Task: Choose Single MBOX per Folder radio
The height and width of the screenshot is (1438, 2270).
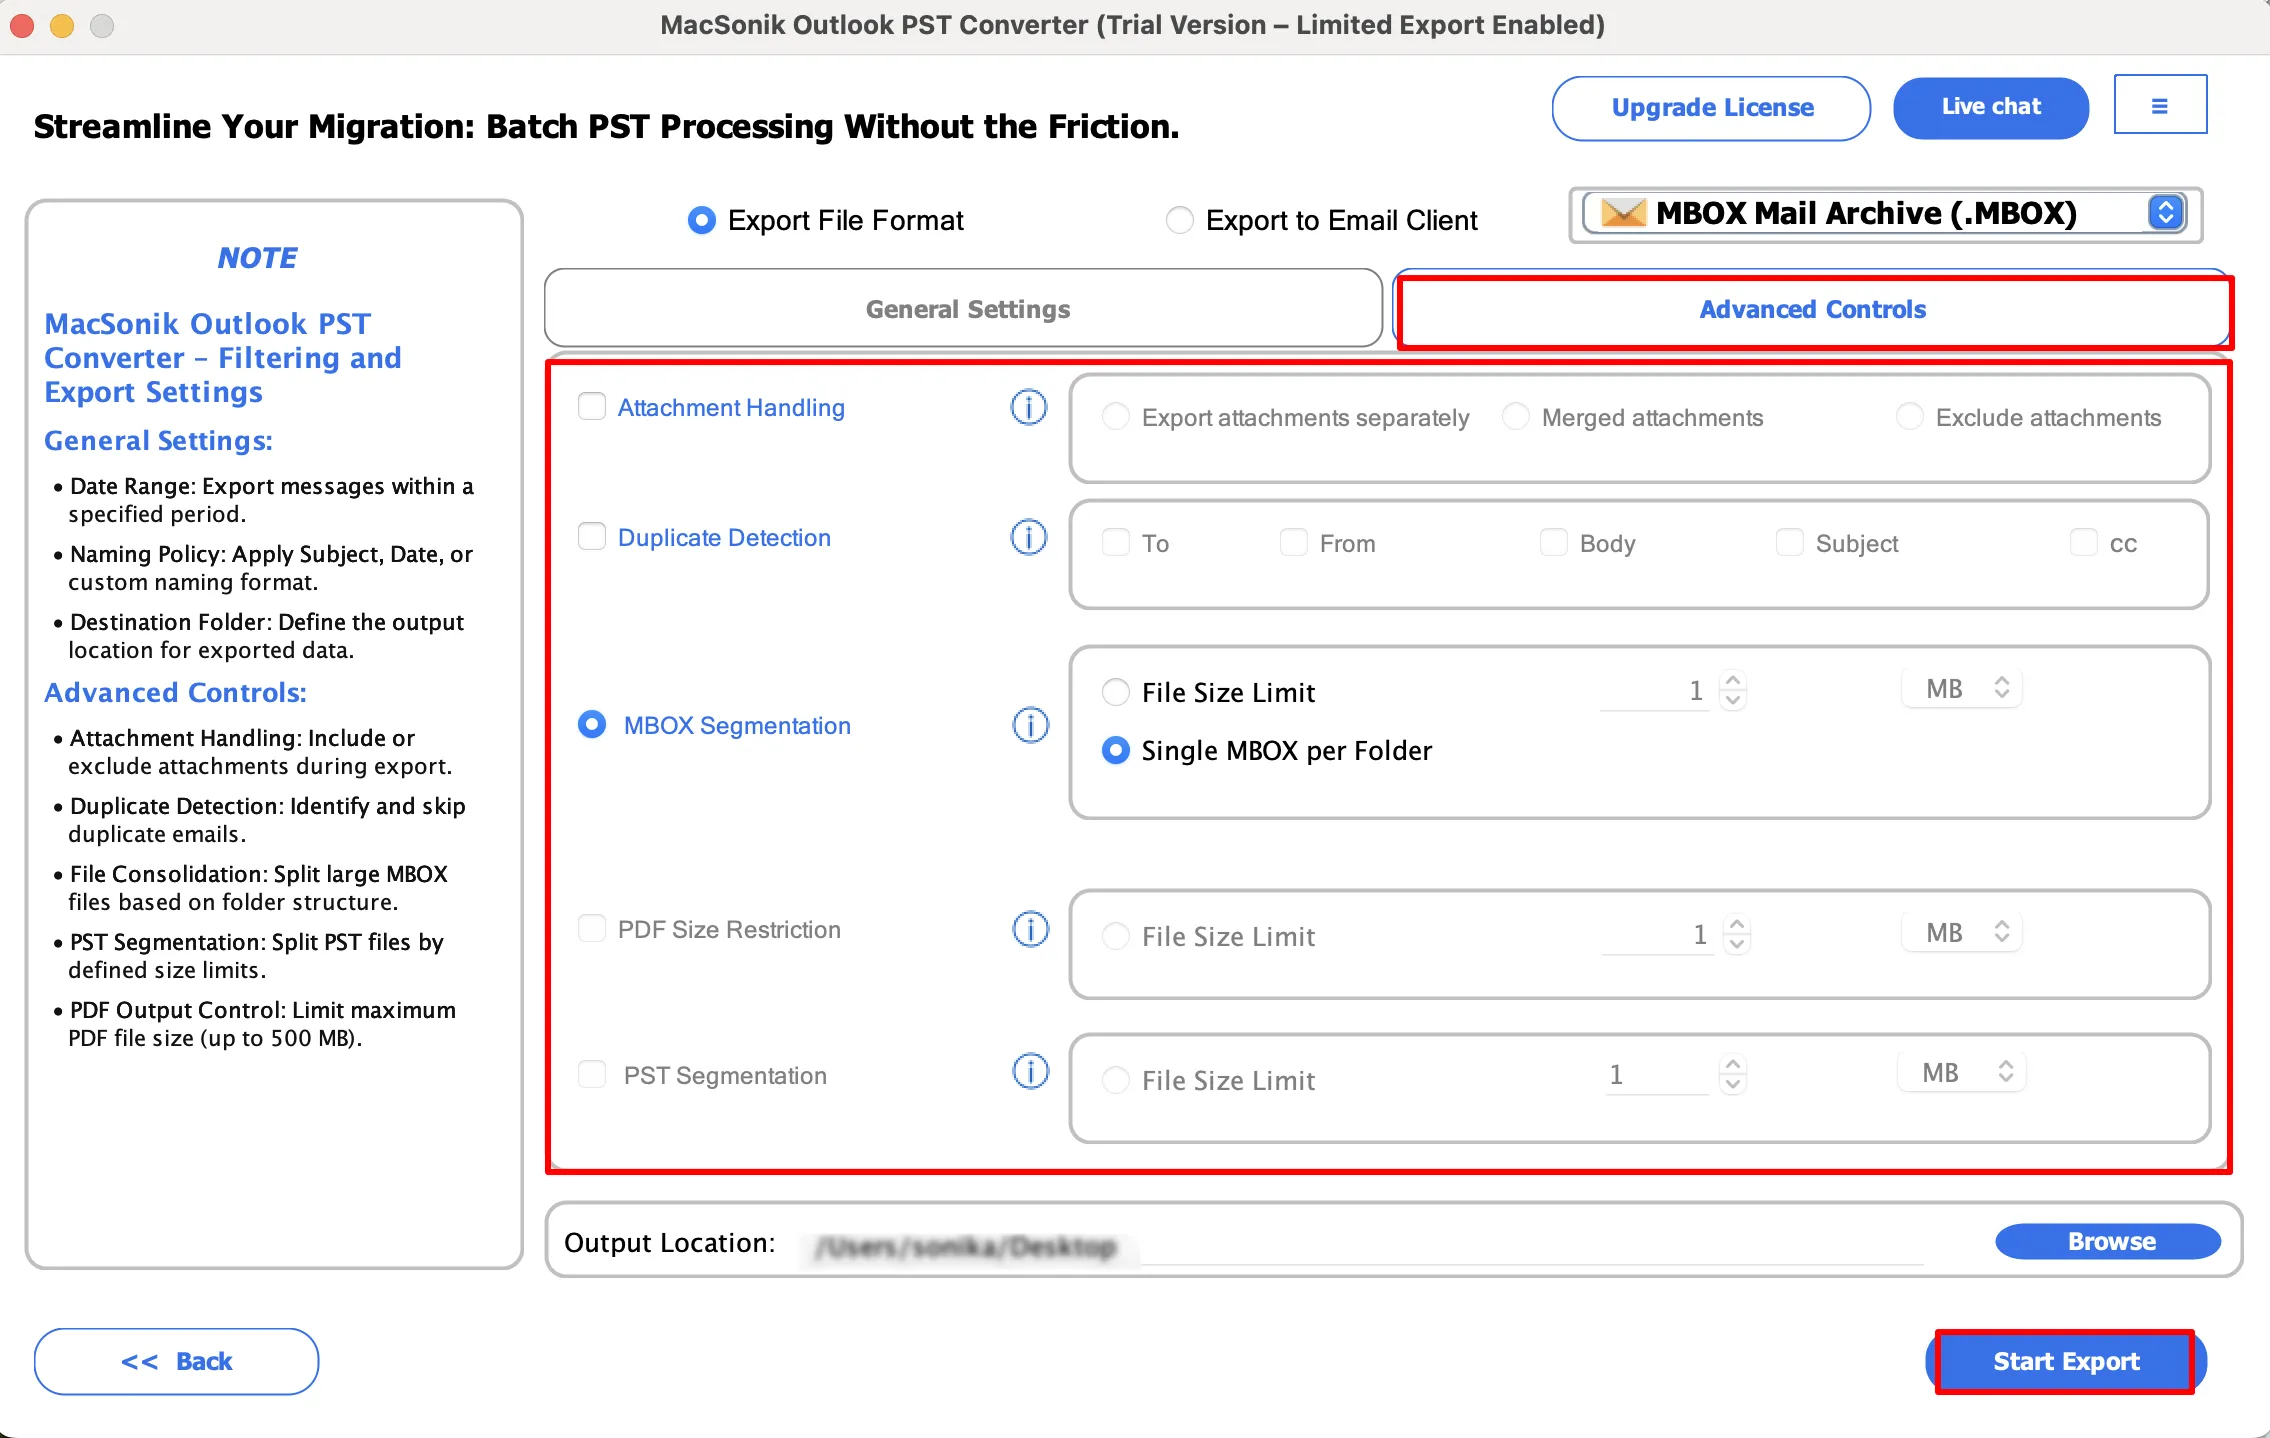Action: click(1115, 750)
